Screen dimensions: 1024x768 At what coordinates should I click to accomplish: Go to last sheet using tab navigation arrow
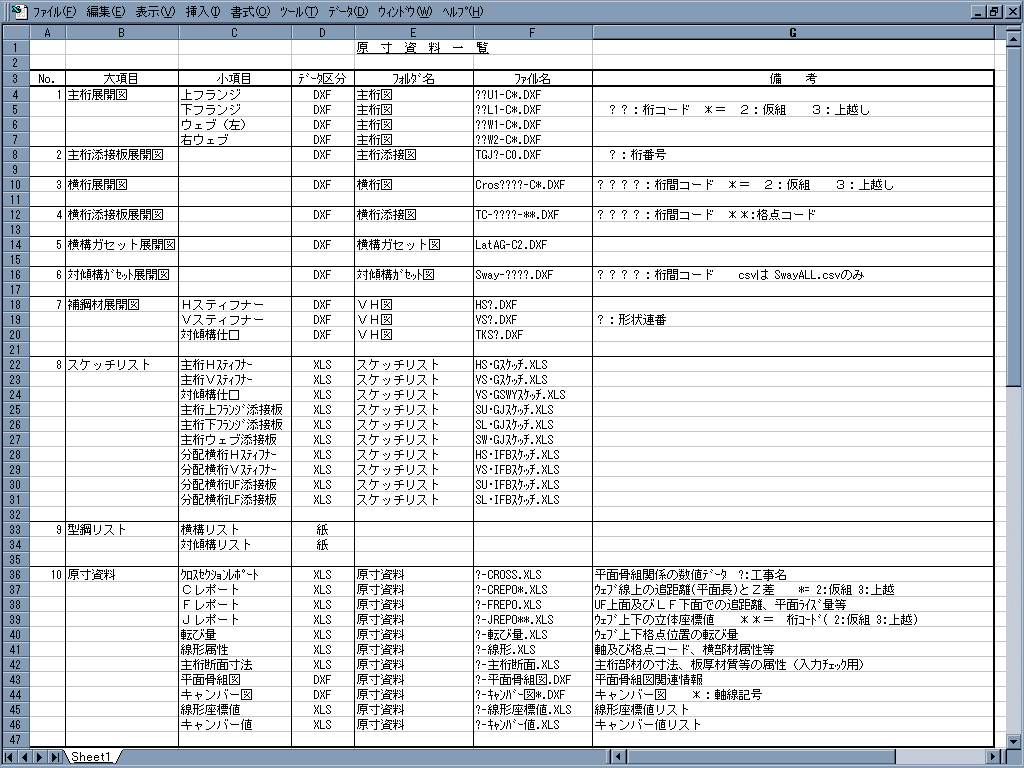point(55,757)
